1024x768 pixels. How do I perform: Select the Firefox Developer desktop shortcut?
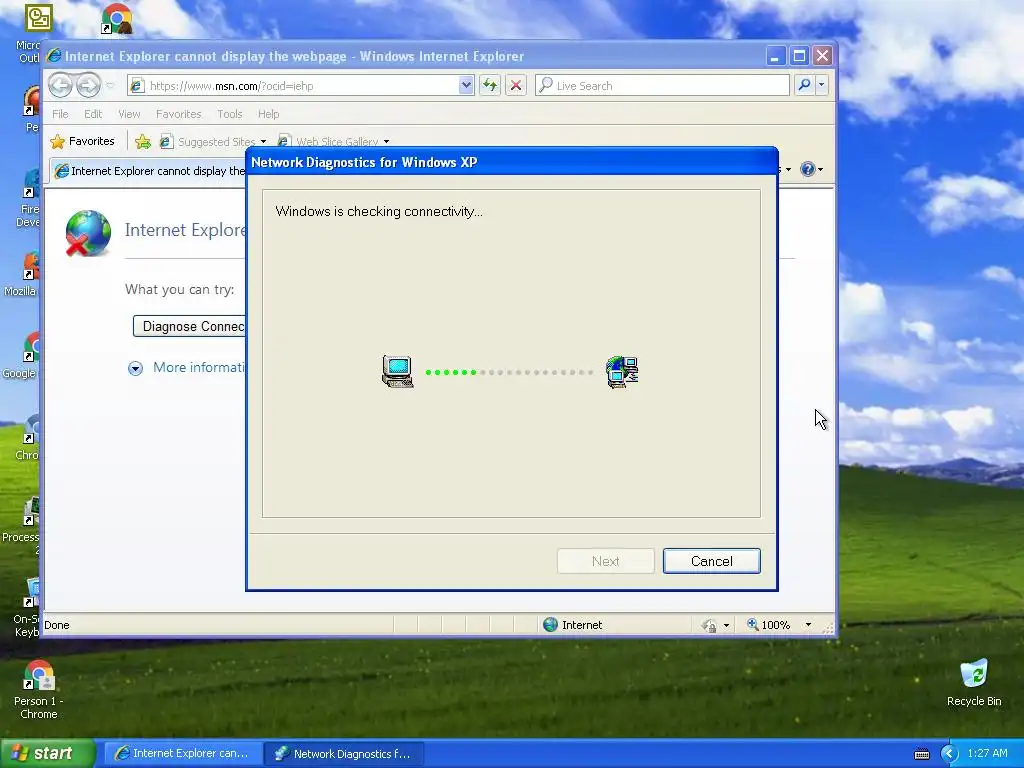(x=29, y=199)
